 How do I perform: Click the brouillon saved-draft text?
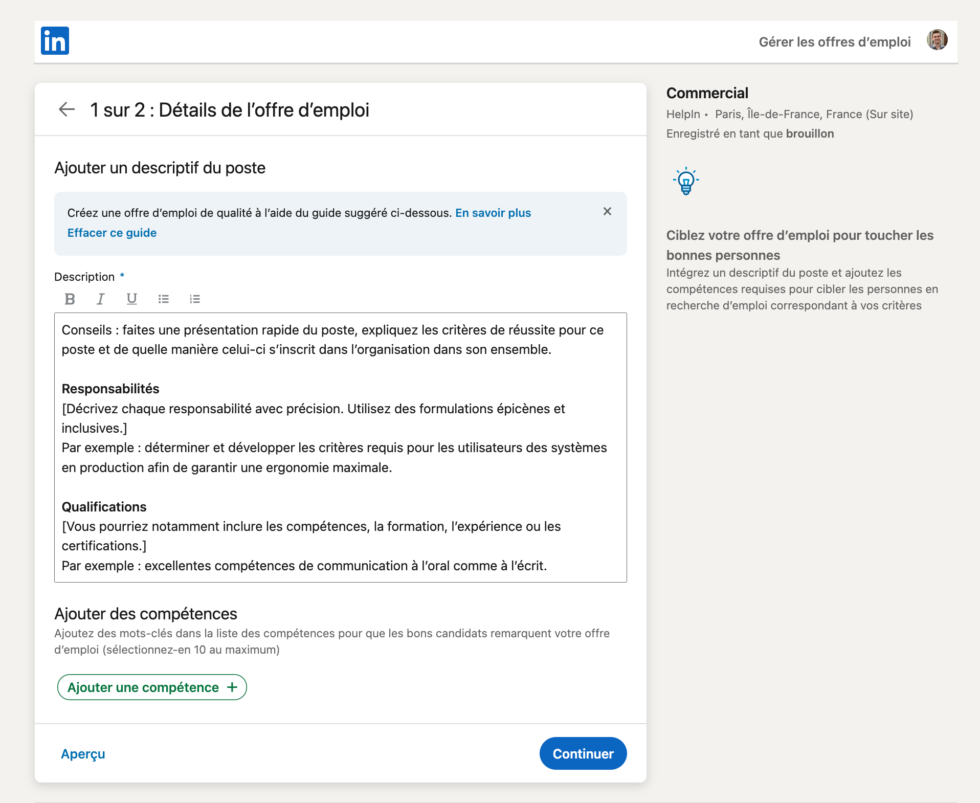click(811, 132)
